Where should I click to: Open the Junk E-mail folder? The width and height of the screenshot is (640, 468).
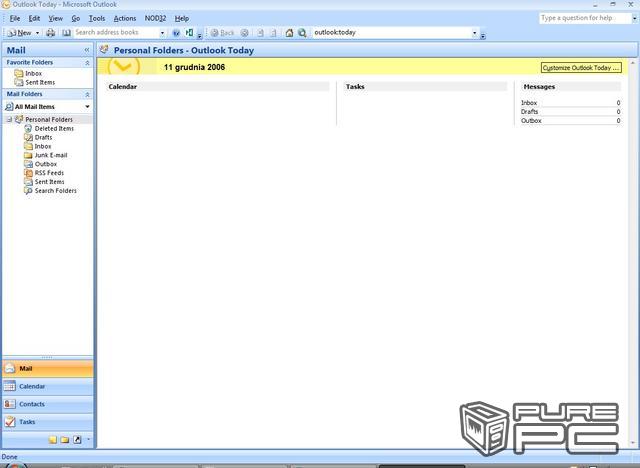[51, 155]
